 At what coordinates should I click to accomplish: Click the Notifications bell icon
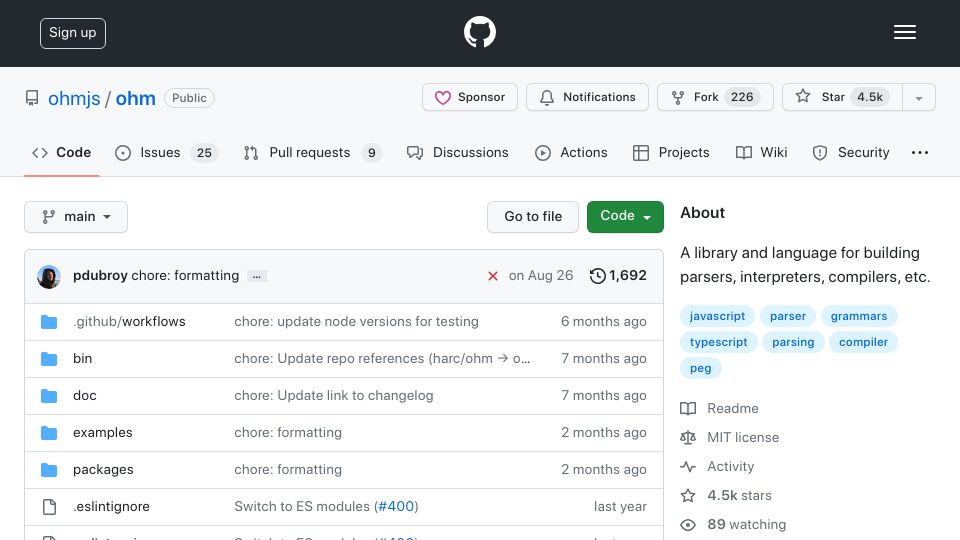pyautogui.click(x=547, y=97)
